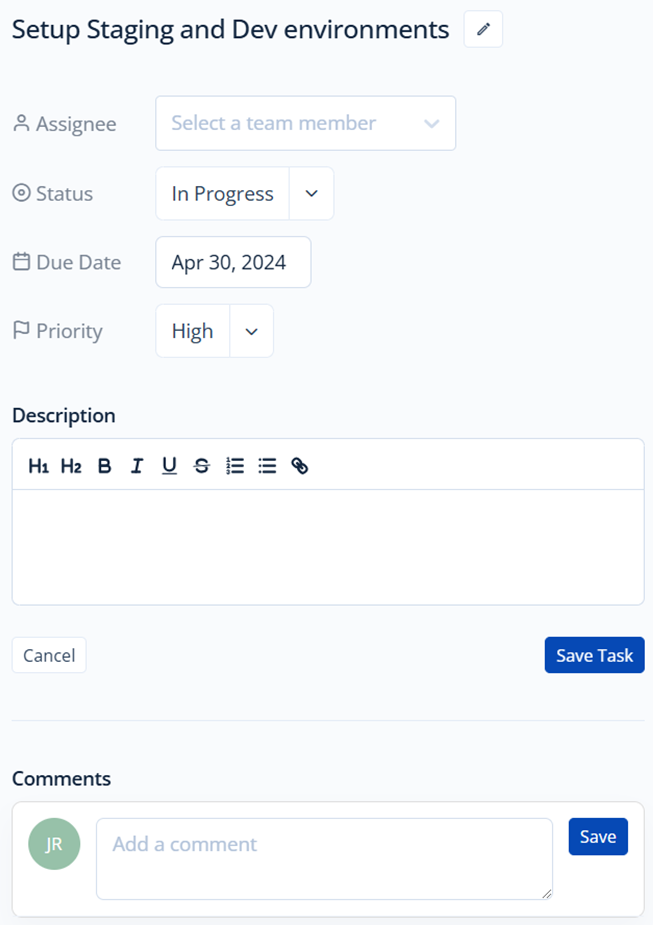Toggle strikethrough formatting in description toolbar

click(202, 466)
